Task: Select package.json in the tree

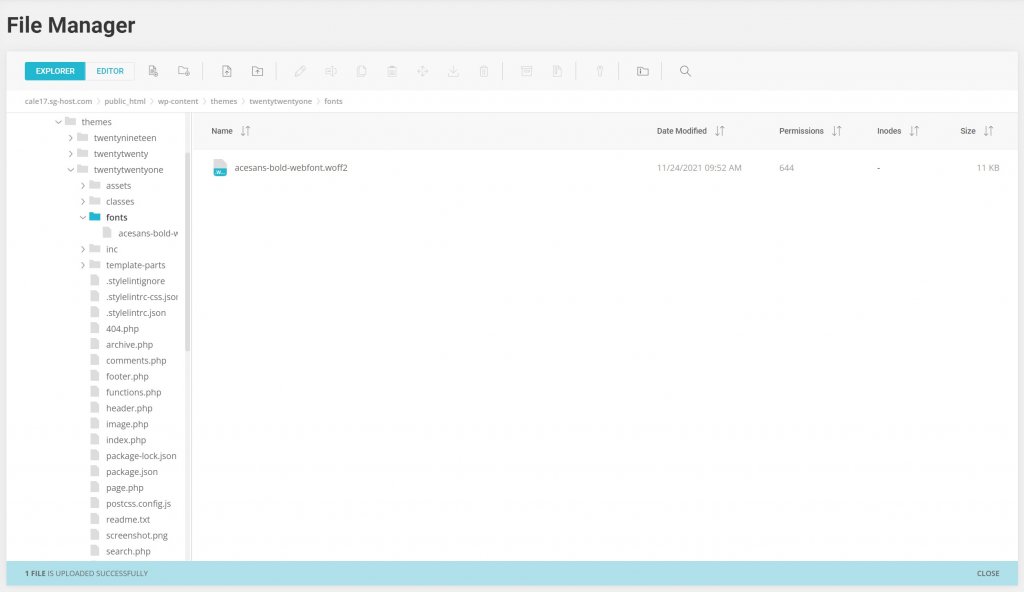Action: coord(131,472)
